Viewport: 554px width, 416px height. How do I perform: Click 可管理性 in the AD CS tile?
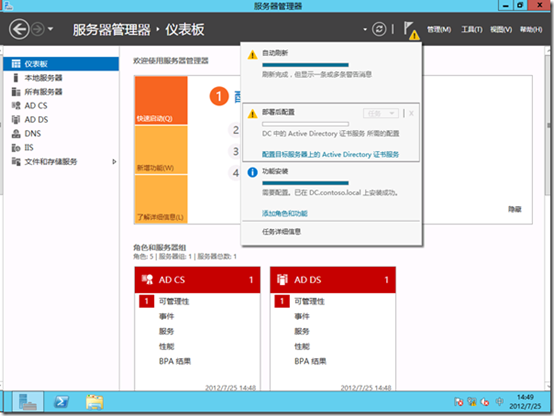tap(174, 301)
